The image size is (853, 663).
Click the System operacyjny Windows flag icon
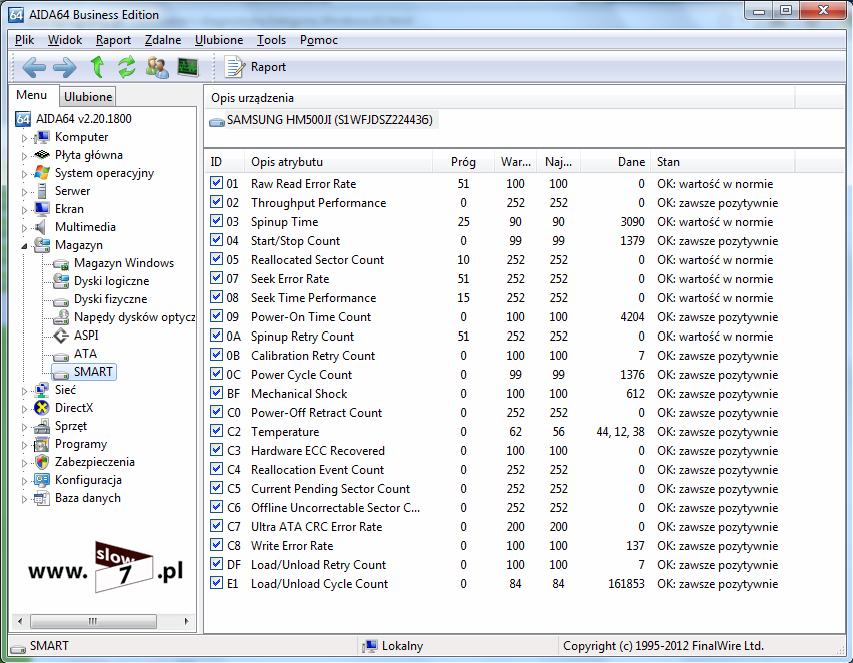41,173
